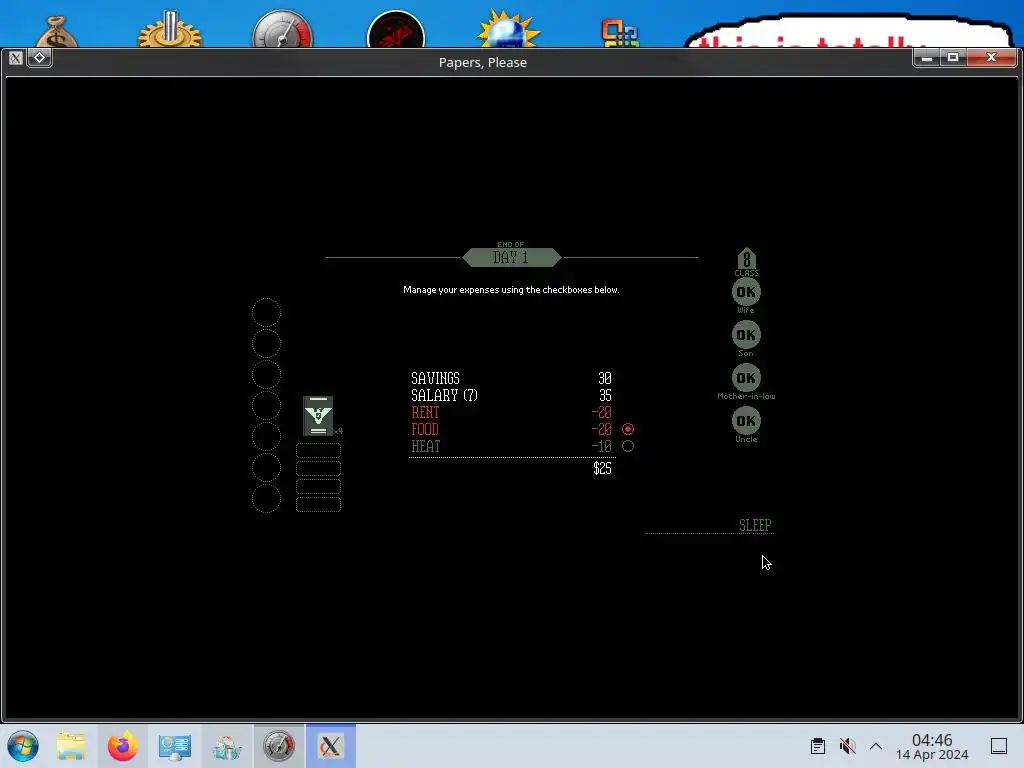Toggle the FOOD expense checkbox
The width and height of the screenshot is (1024, 768).
tap(628, 429)
